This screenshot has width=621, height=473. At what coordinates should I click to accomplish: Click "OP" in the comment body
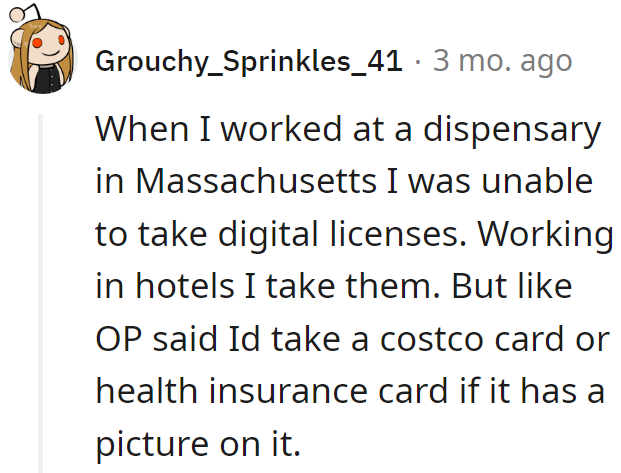tap(118, 339)
